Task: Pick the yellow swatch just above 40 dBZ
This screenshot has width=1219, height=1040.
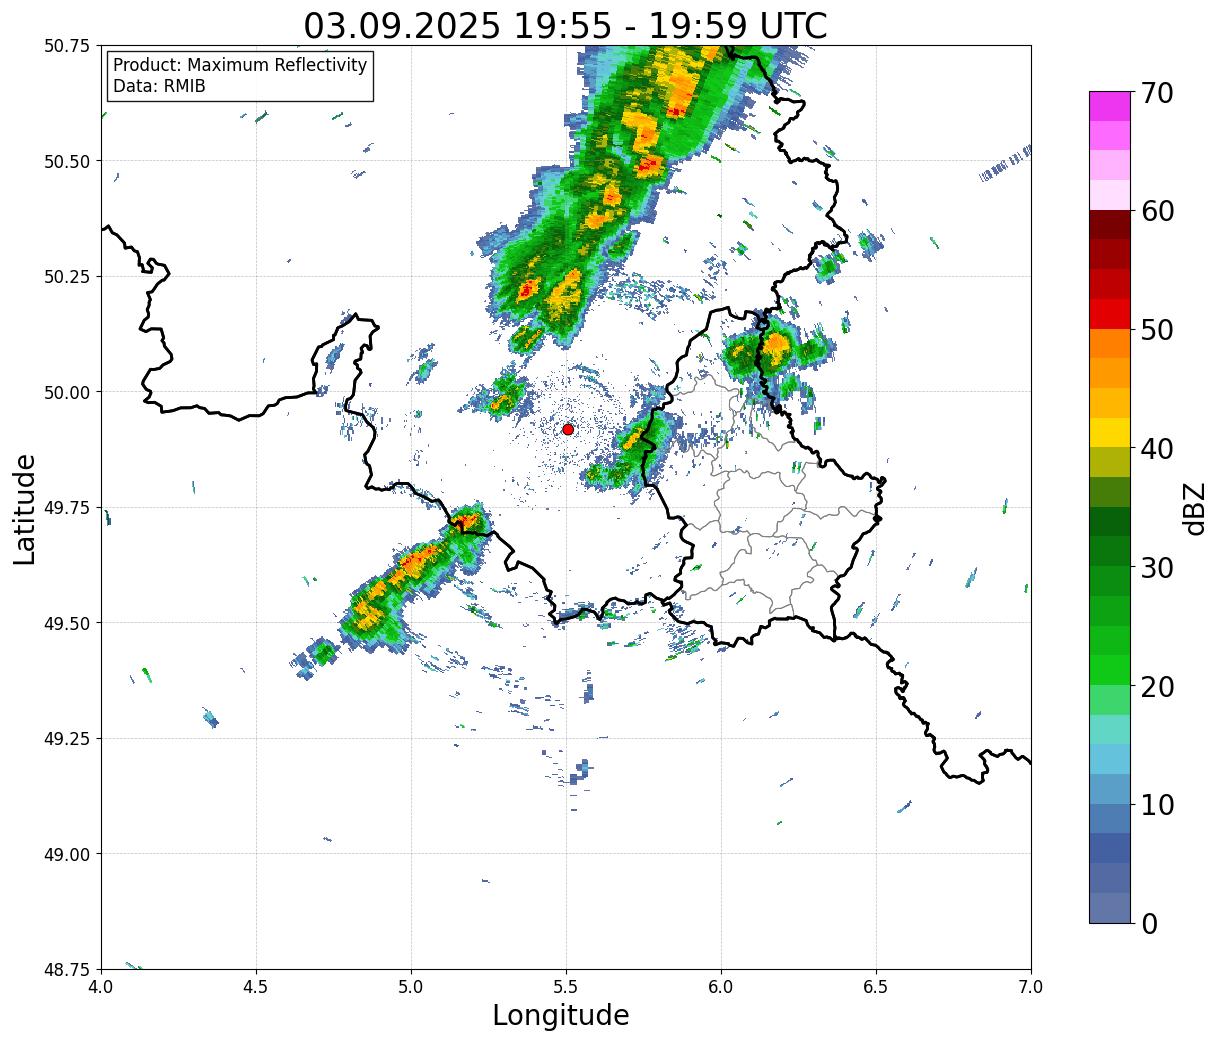Action: (1110, 432)
